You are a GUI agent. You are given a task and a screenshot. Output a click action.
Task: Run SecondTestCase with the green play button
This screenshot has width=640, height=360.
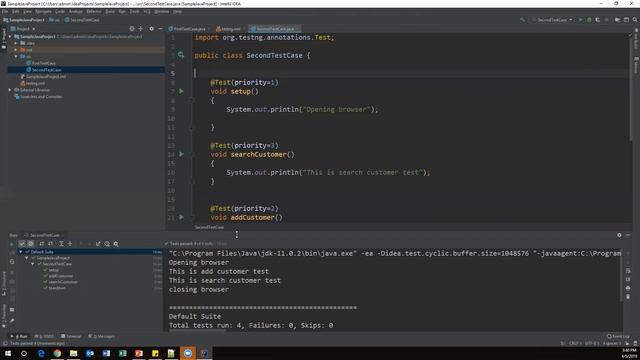580,20
